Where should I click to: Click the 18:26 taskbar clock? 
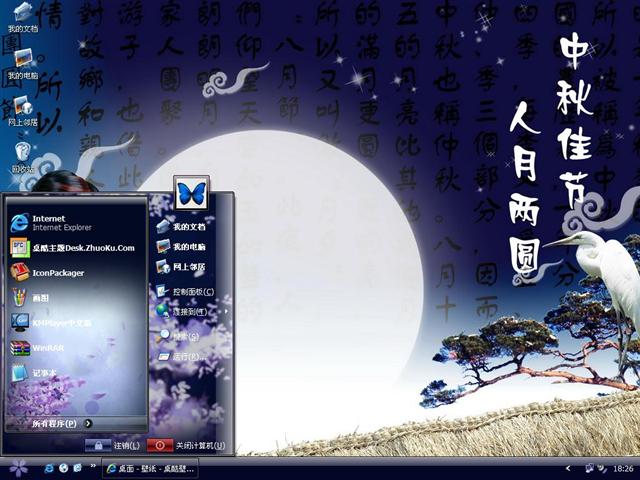[623, 469]
